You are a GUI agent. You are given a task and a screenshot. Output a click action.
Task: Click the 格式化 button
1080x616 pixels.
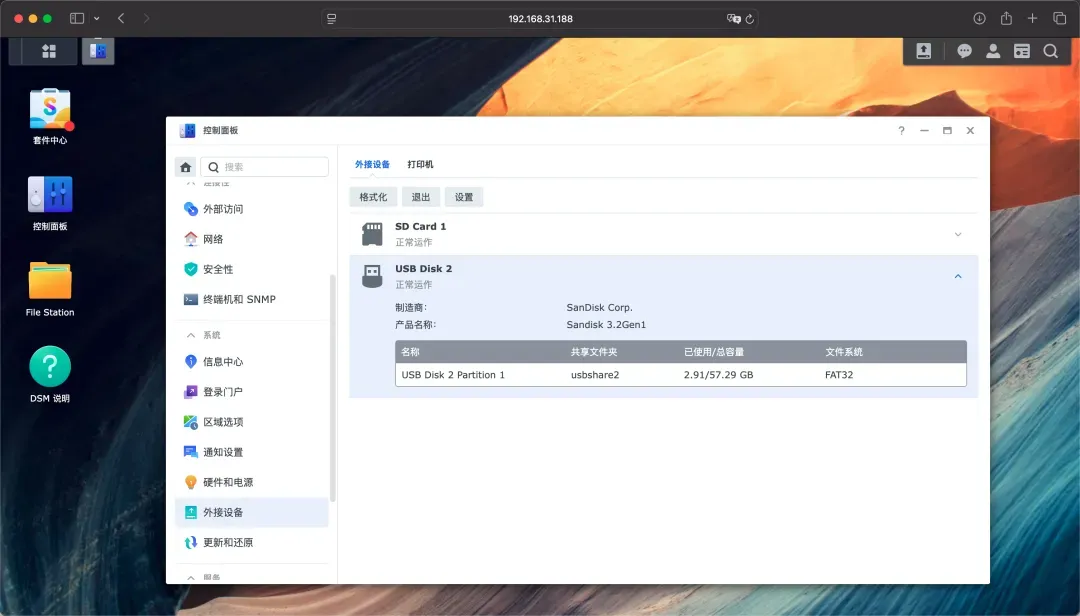[x=373, y=197]
